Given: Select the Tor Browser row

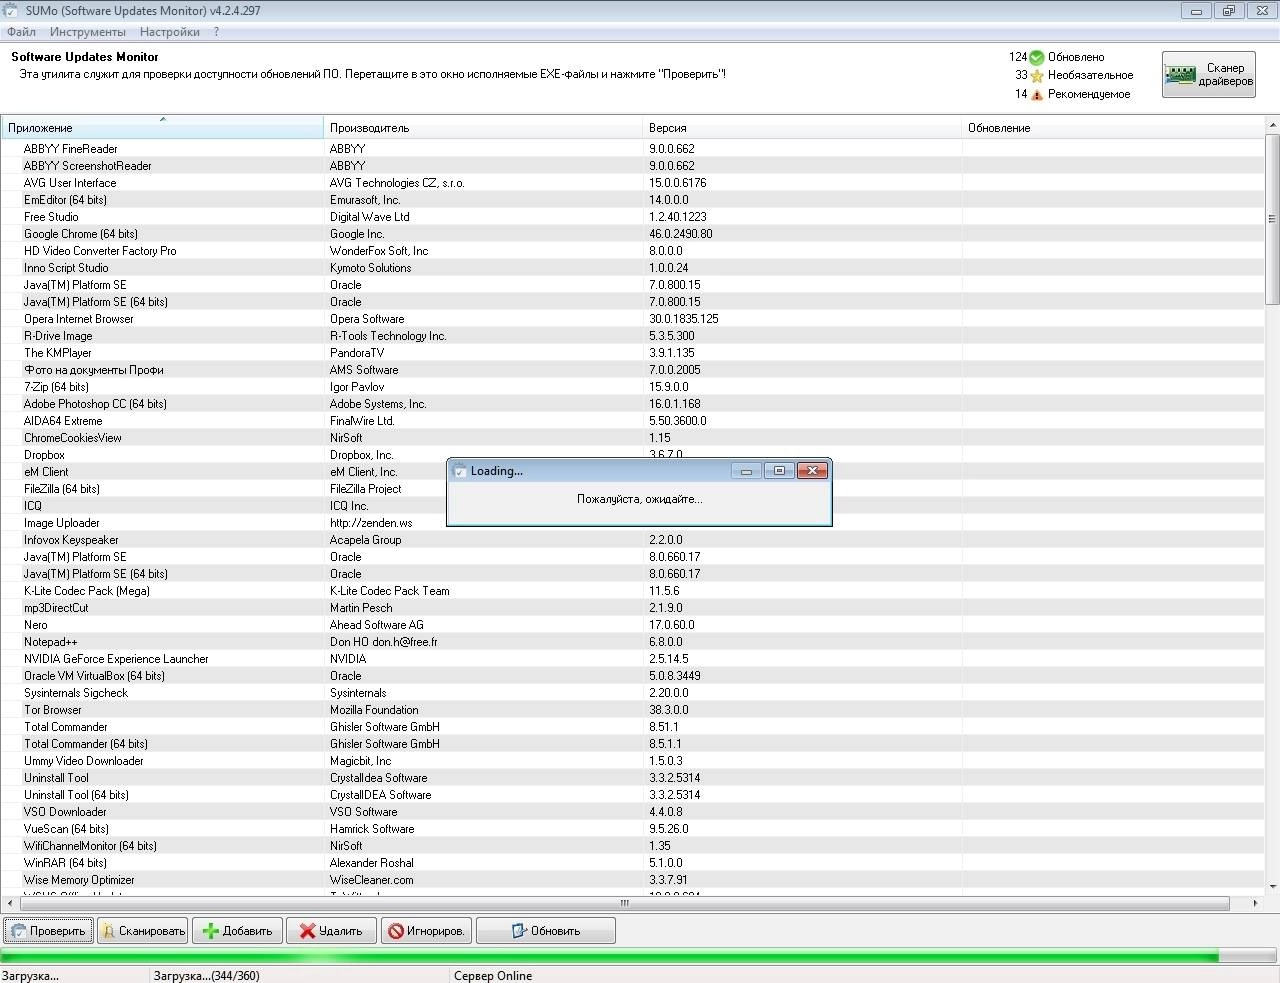Looking at the screenshot, I should click(x=632, y=710).
